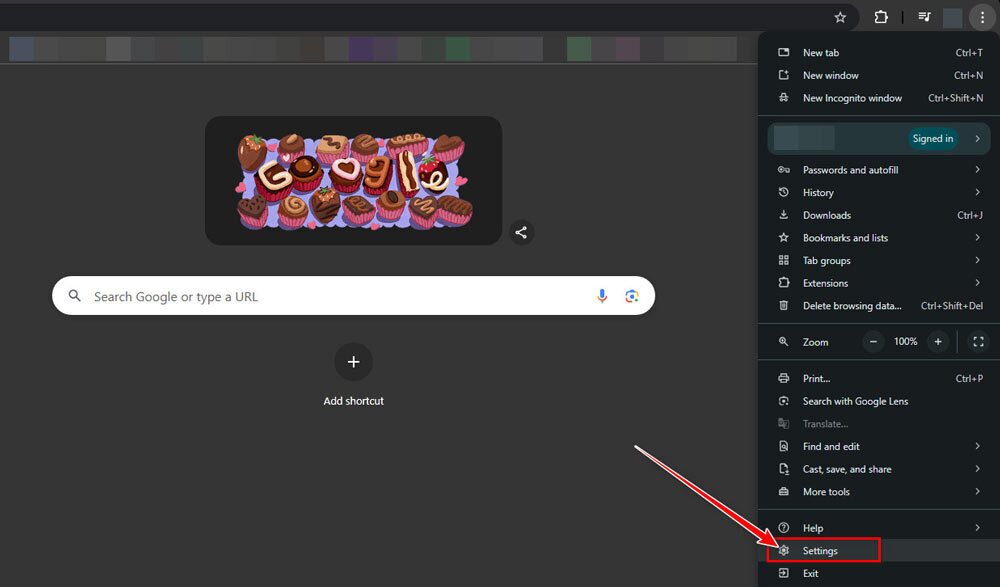
Task: Expand the Extensions submenu entry
Action: (x=879, y=283)
